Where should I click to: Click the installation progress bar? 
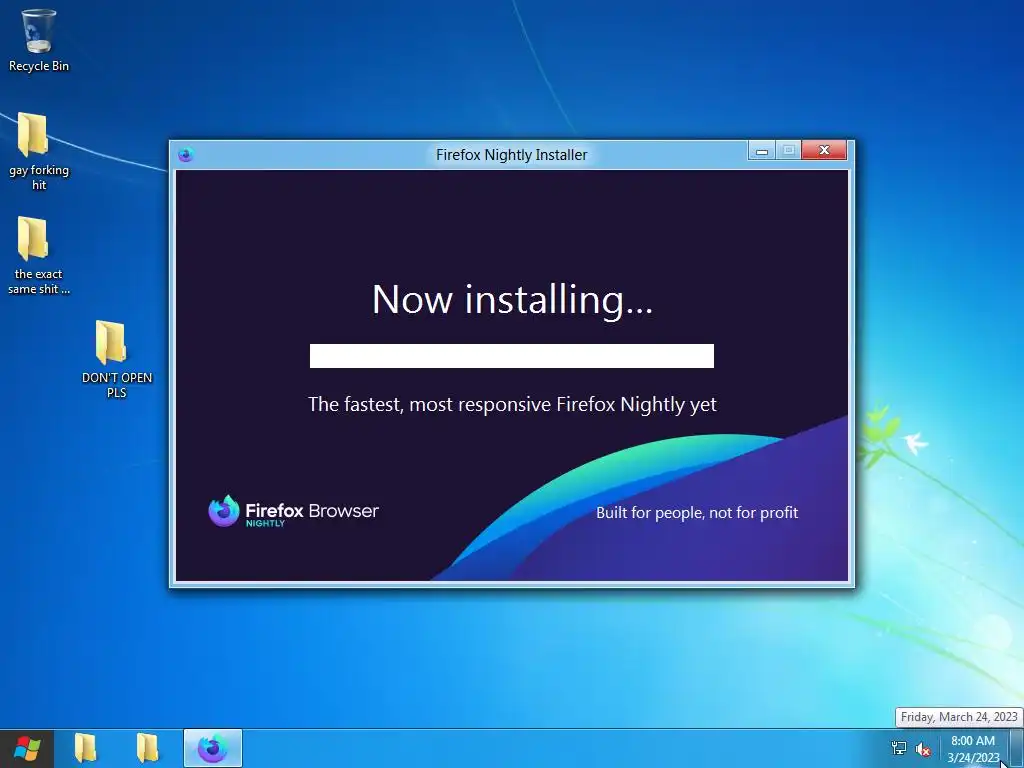(x=511, y=356)
